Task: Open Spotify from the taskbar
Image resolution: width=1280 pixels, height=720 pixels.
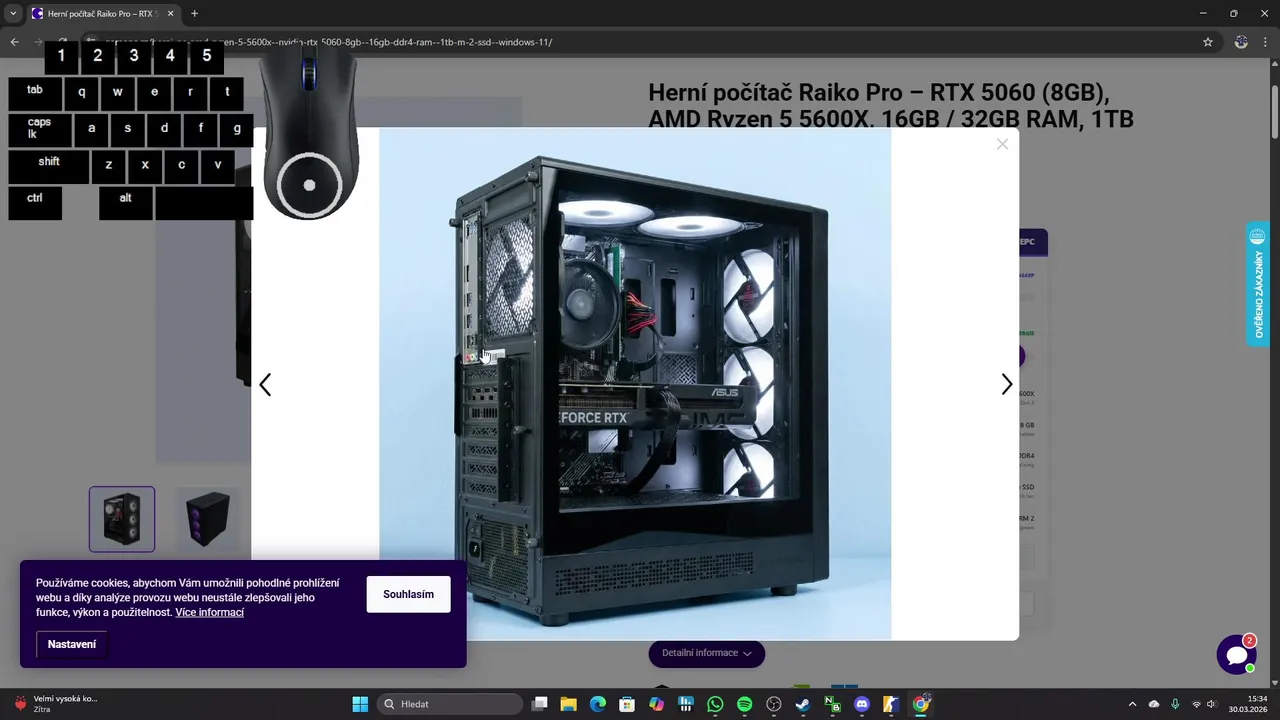Action: [x=744, y=704]
